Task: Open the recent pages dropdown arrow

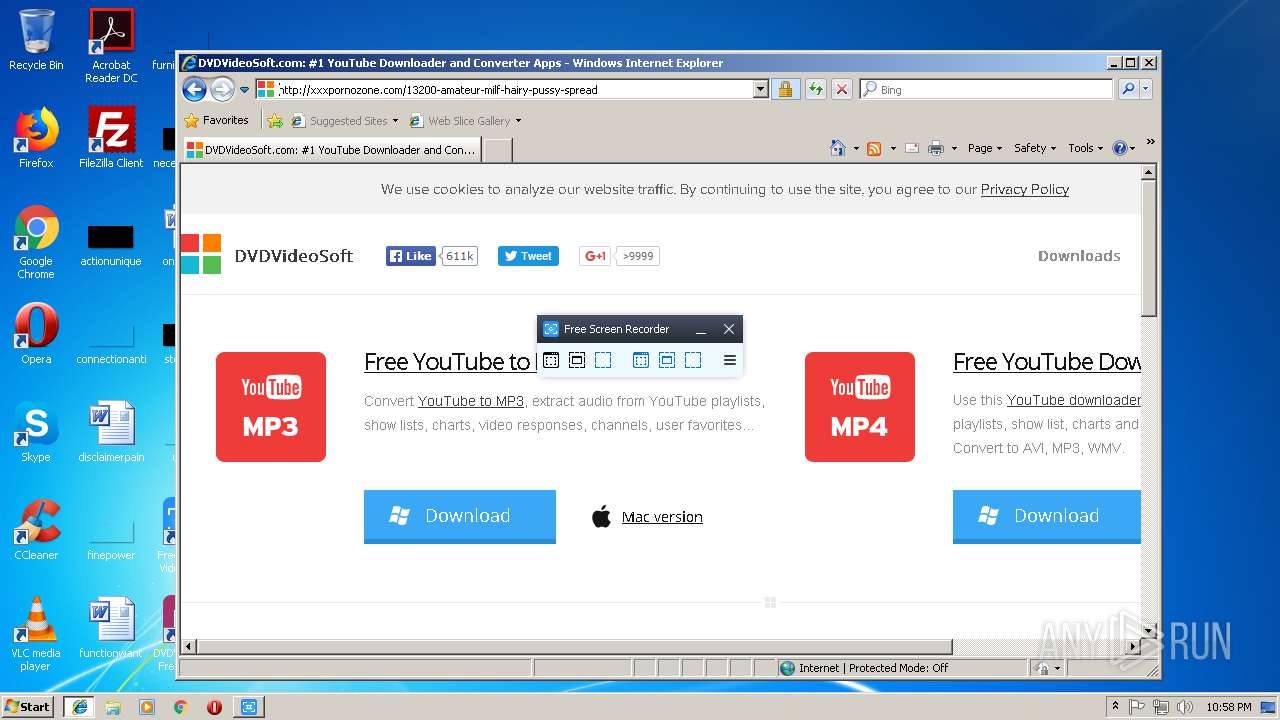Action: click(244, 90)
